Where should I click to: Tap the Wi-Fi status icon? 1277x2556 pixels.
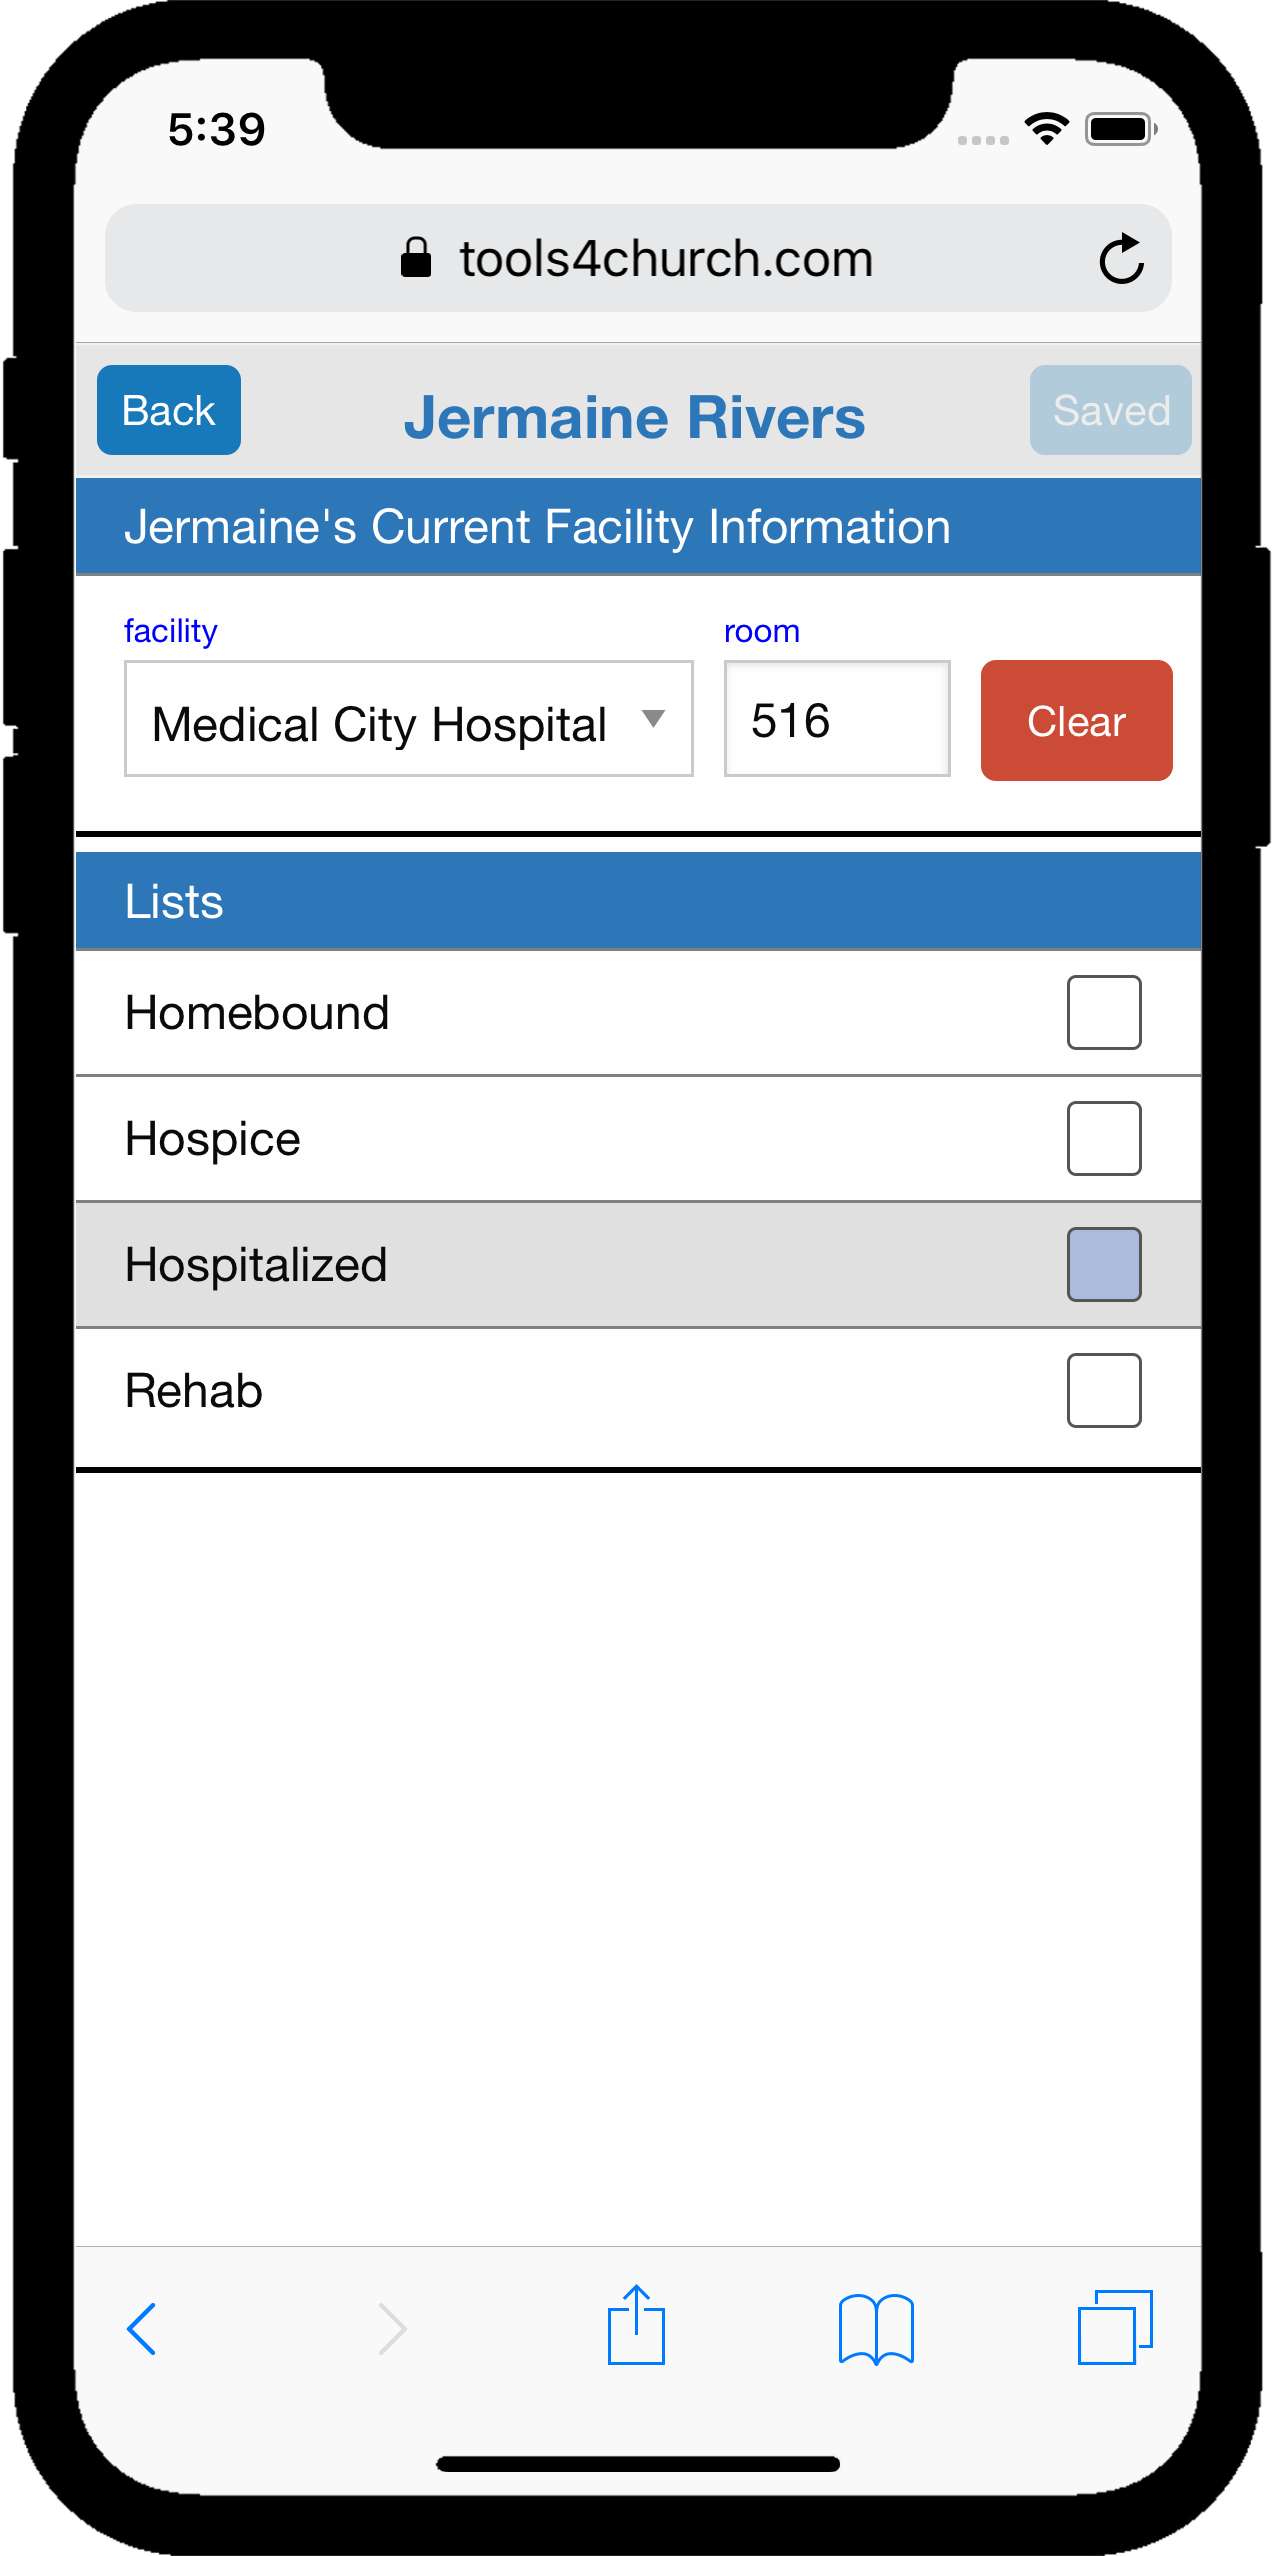click(x=1046, y=129)
